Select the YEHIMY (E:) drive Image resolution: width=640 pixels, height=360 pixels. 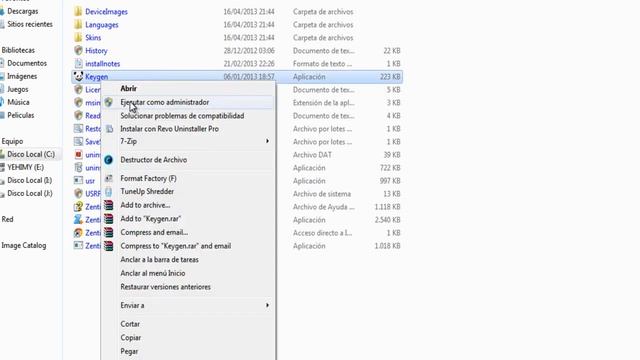coord(25,167)
